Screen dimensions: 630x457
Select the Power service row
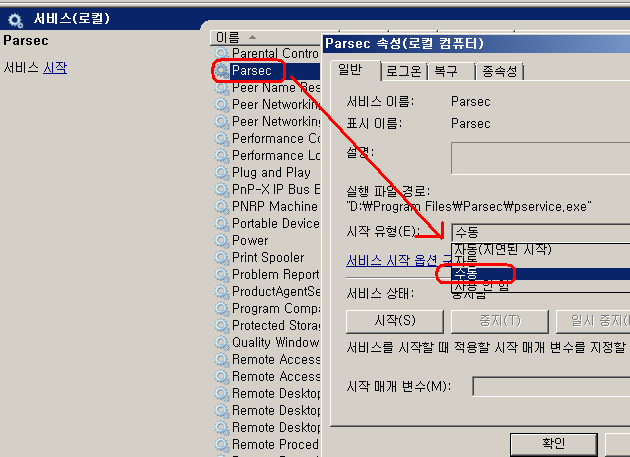268,241
